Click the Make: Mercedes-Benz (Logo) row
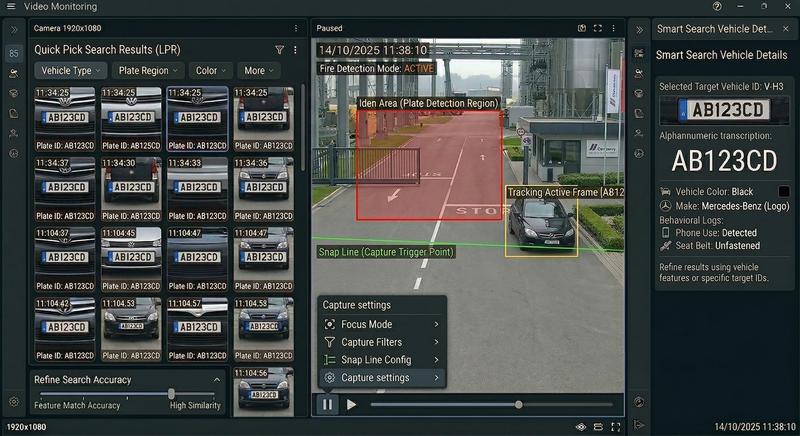800x436 pixels. (724, 206)
